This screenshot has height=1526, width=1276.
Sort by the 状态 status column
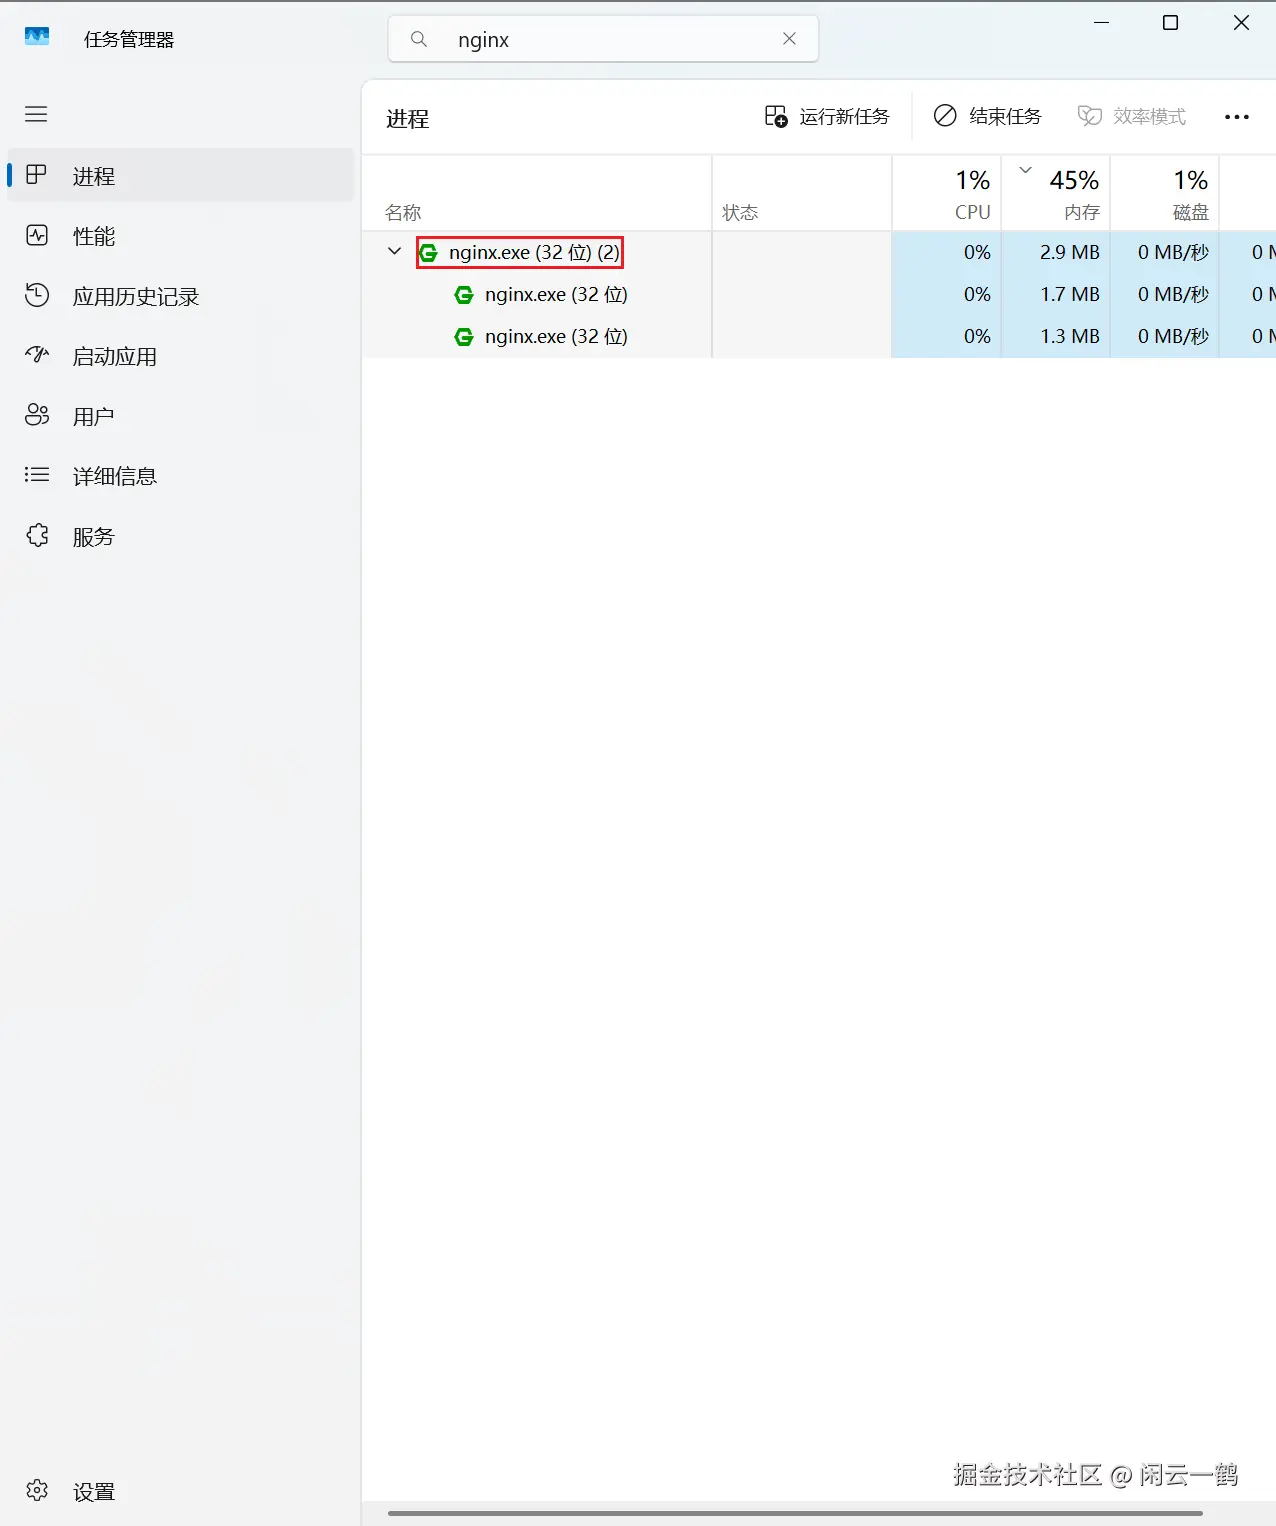[x=802, y=193]
